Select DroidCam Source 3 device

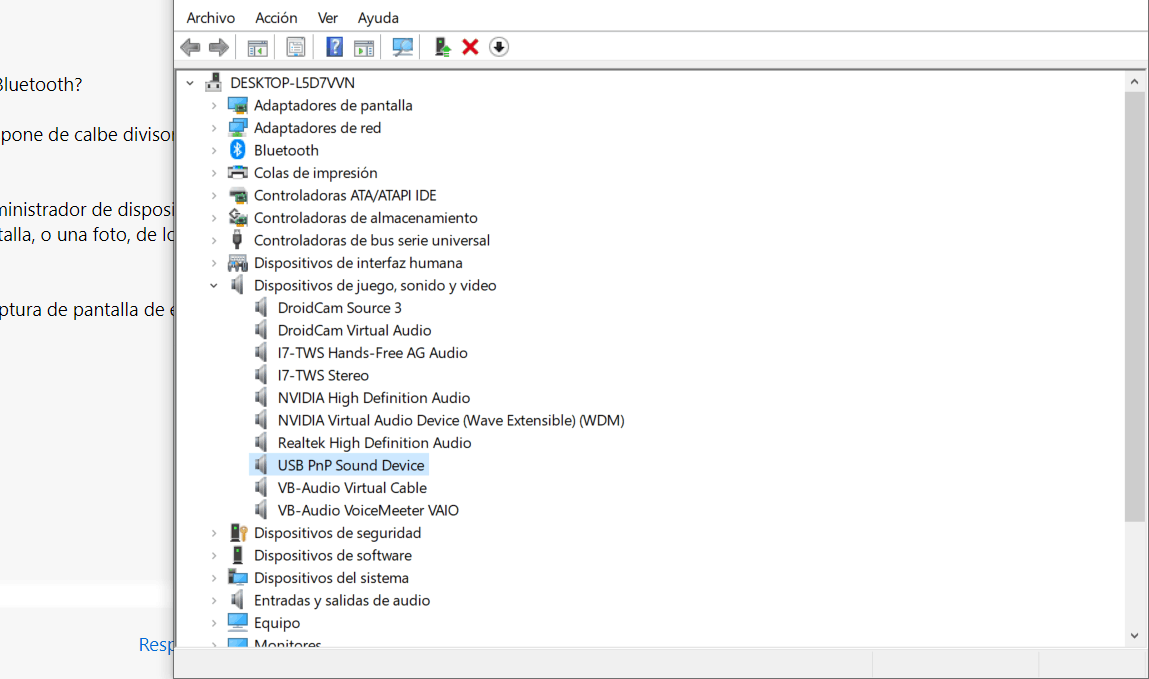339,308
